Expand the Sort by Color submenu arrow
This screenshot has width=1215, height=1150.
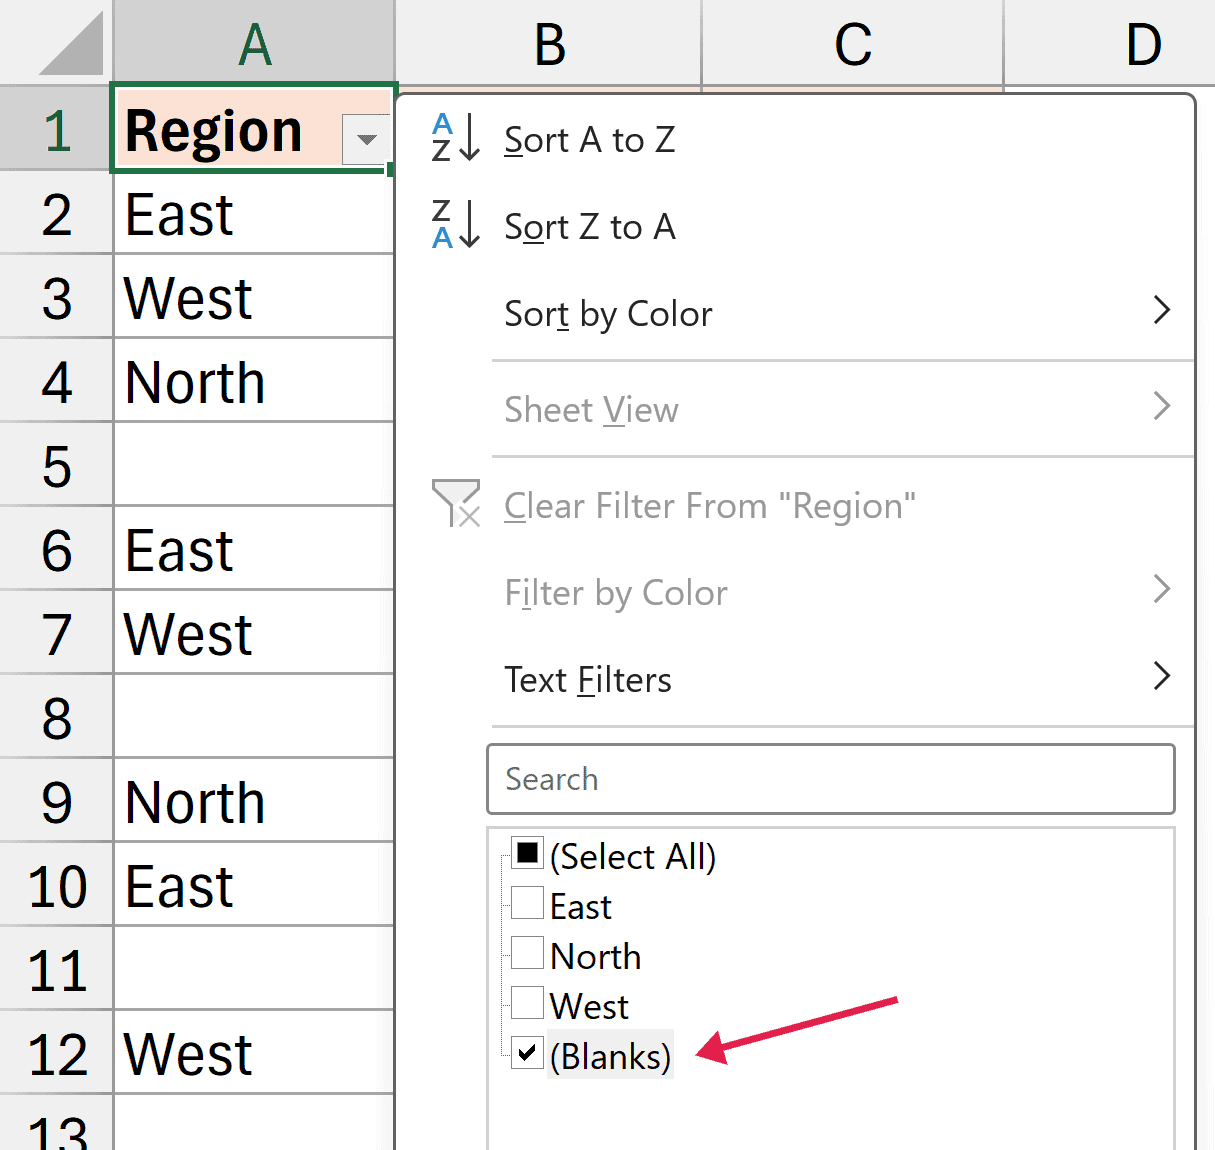pos(1161,310)
